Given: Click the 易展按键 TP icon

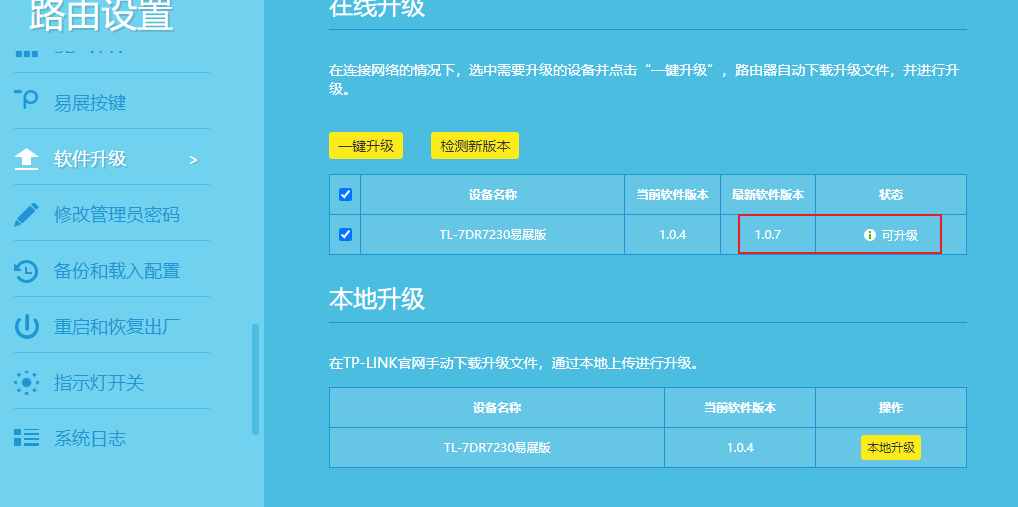Looking at the screenshot, I should click(26, 101).
